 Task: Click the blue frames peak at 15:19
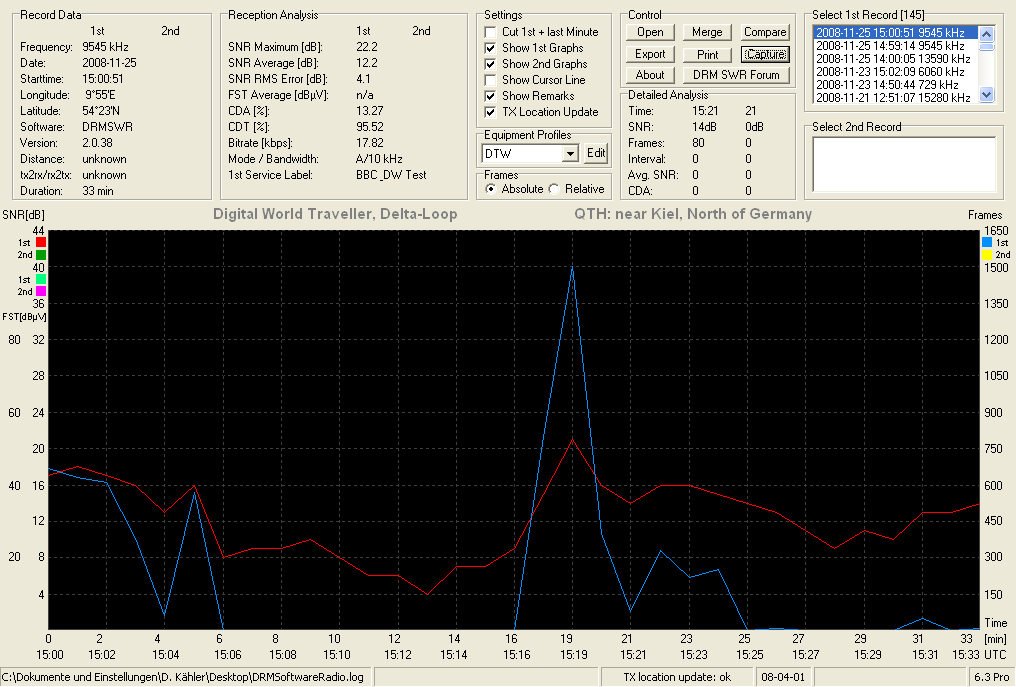pos(572,266)
